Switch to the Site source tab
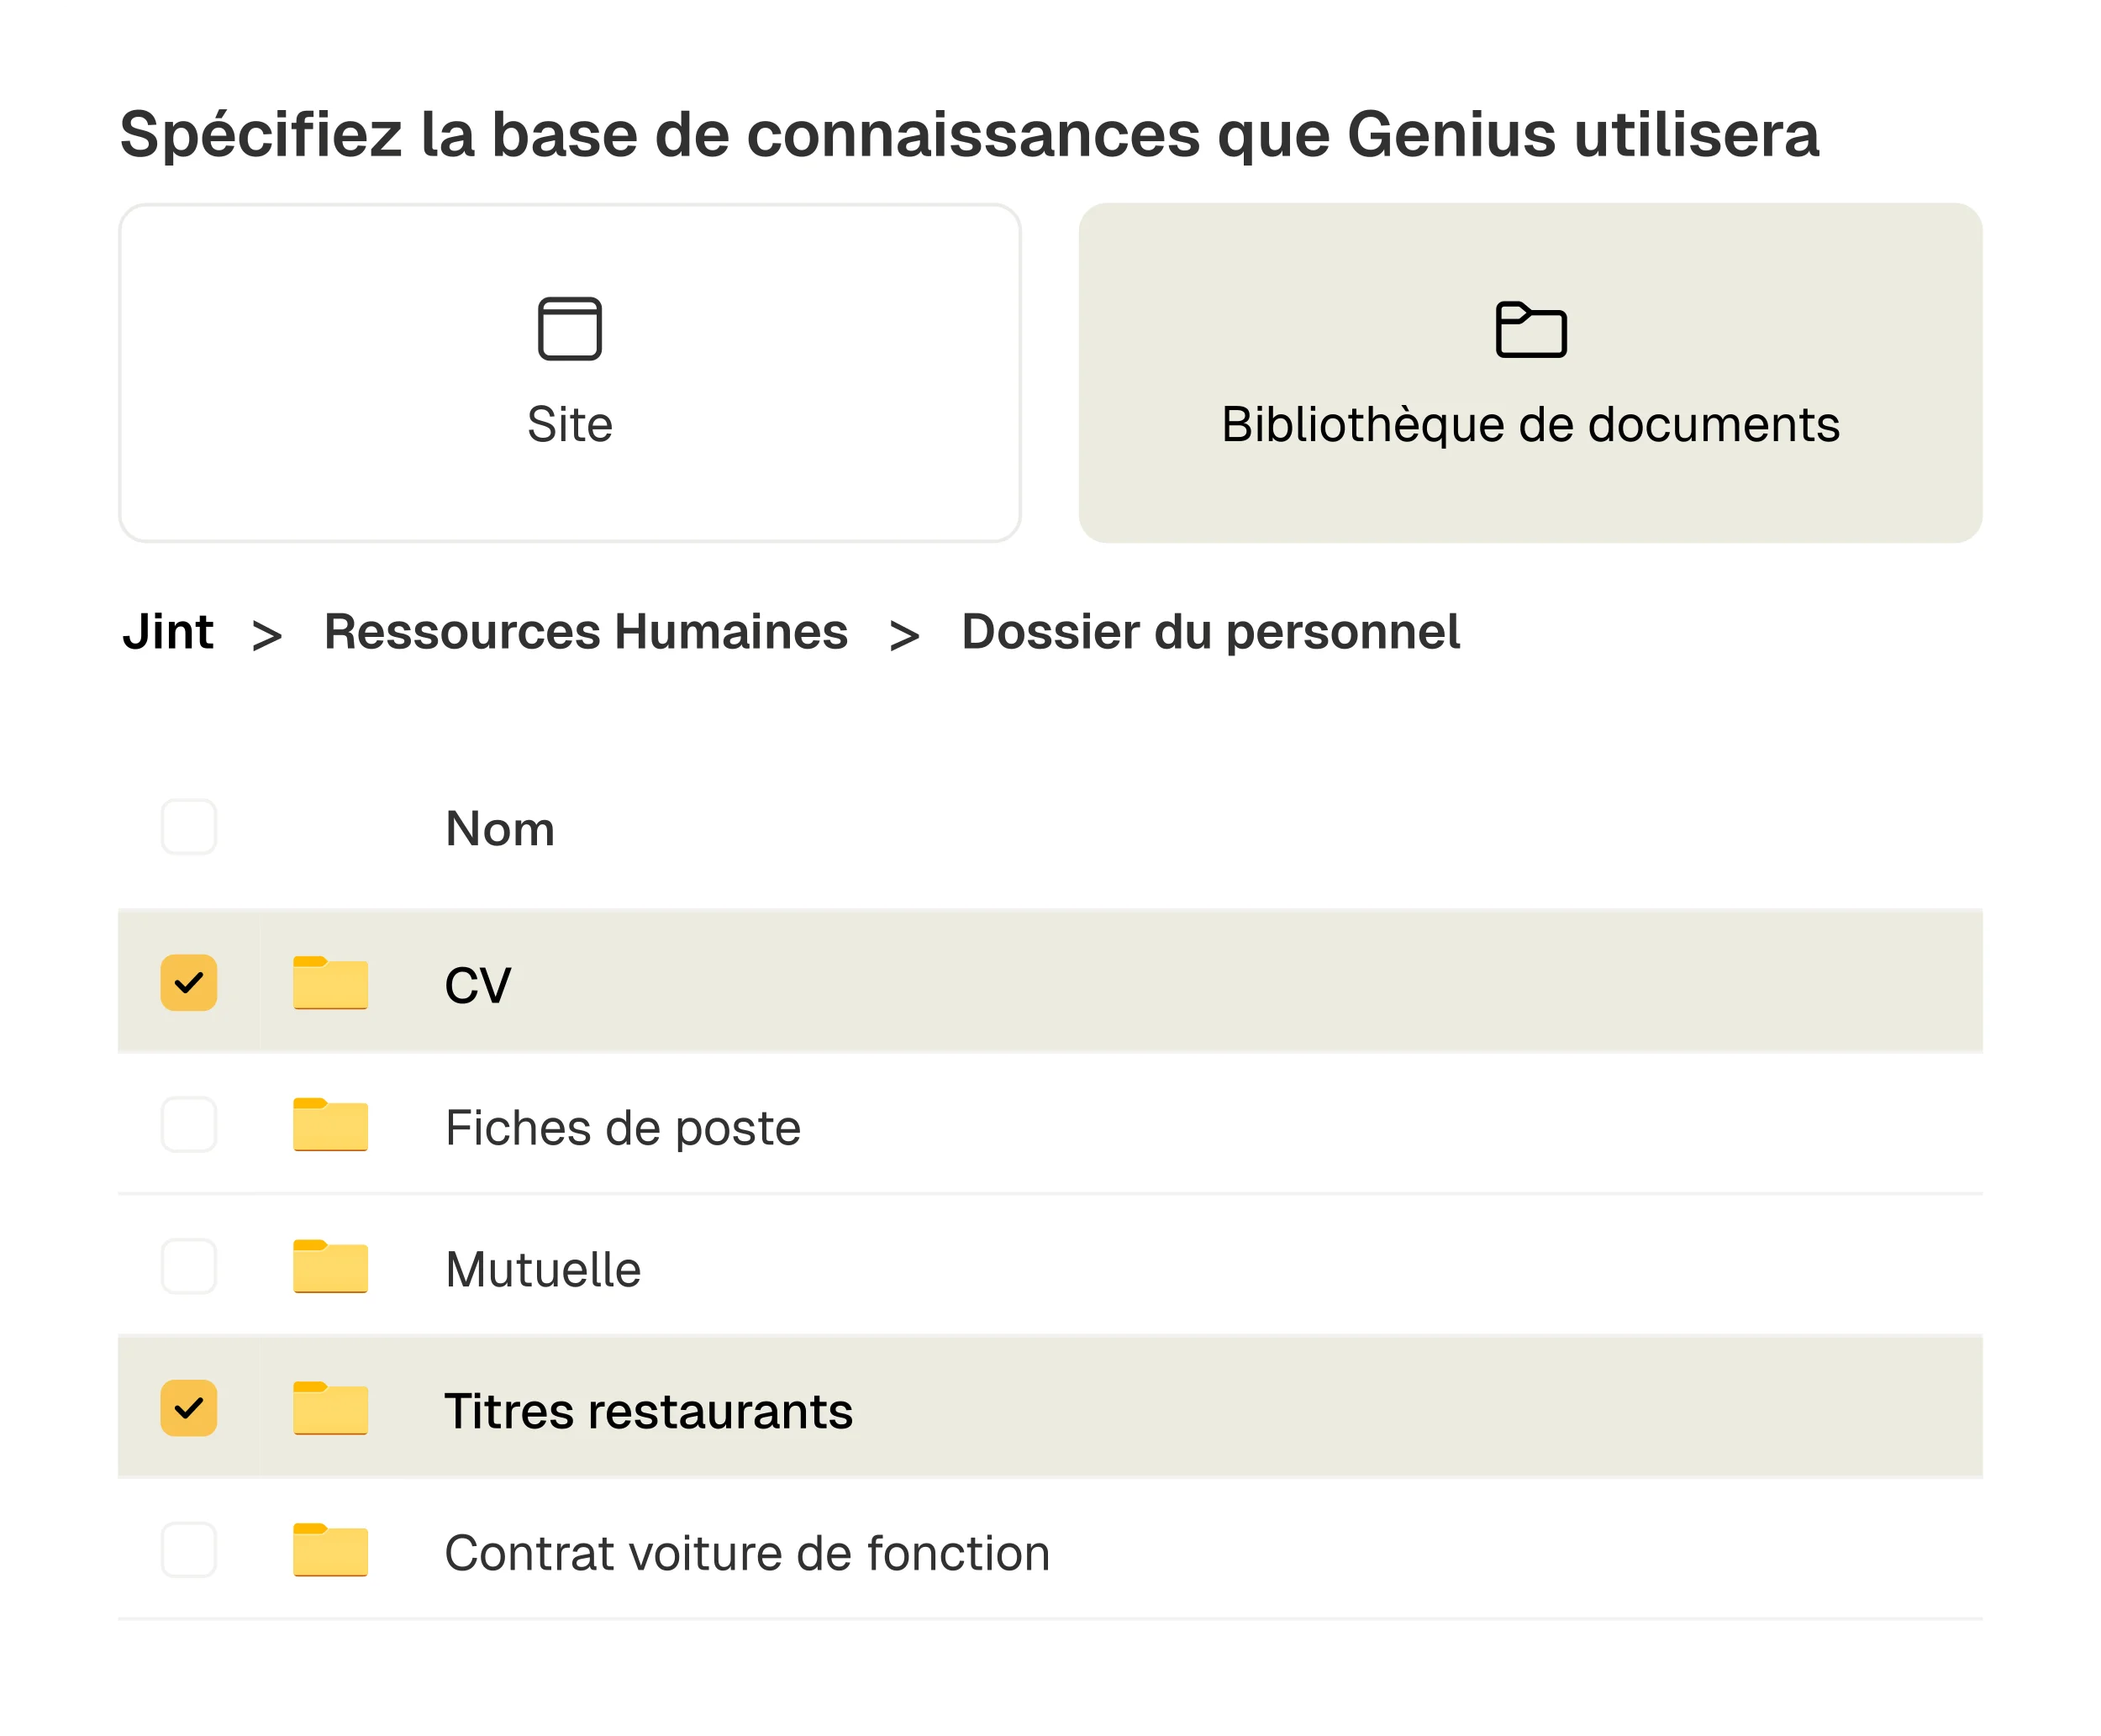 569,373
